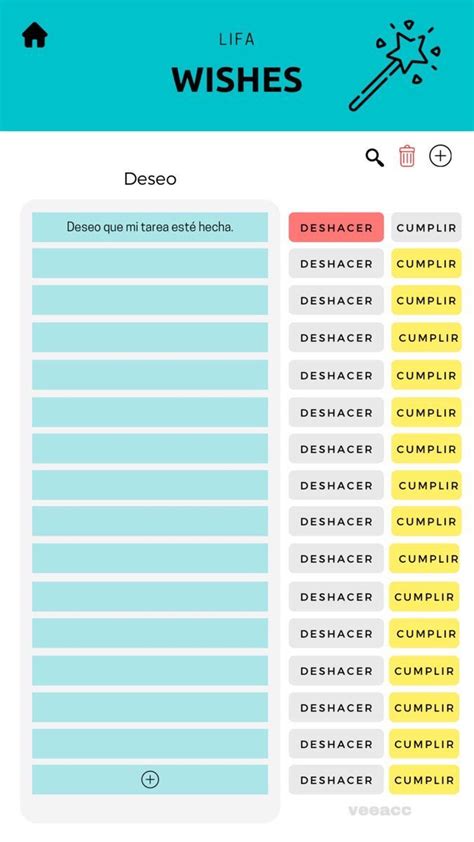This screenshot has width=474, height=842.
Task: Click CUMPLIR in the third row
Action: 426,300
